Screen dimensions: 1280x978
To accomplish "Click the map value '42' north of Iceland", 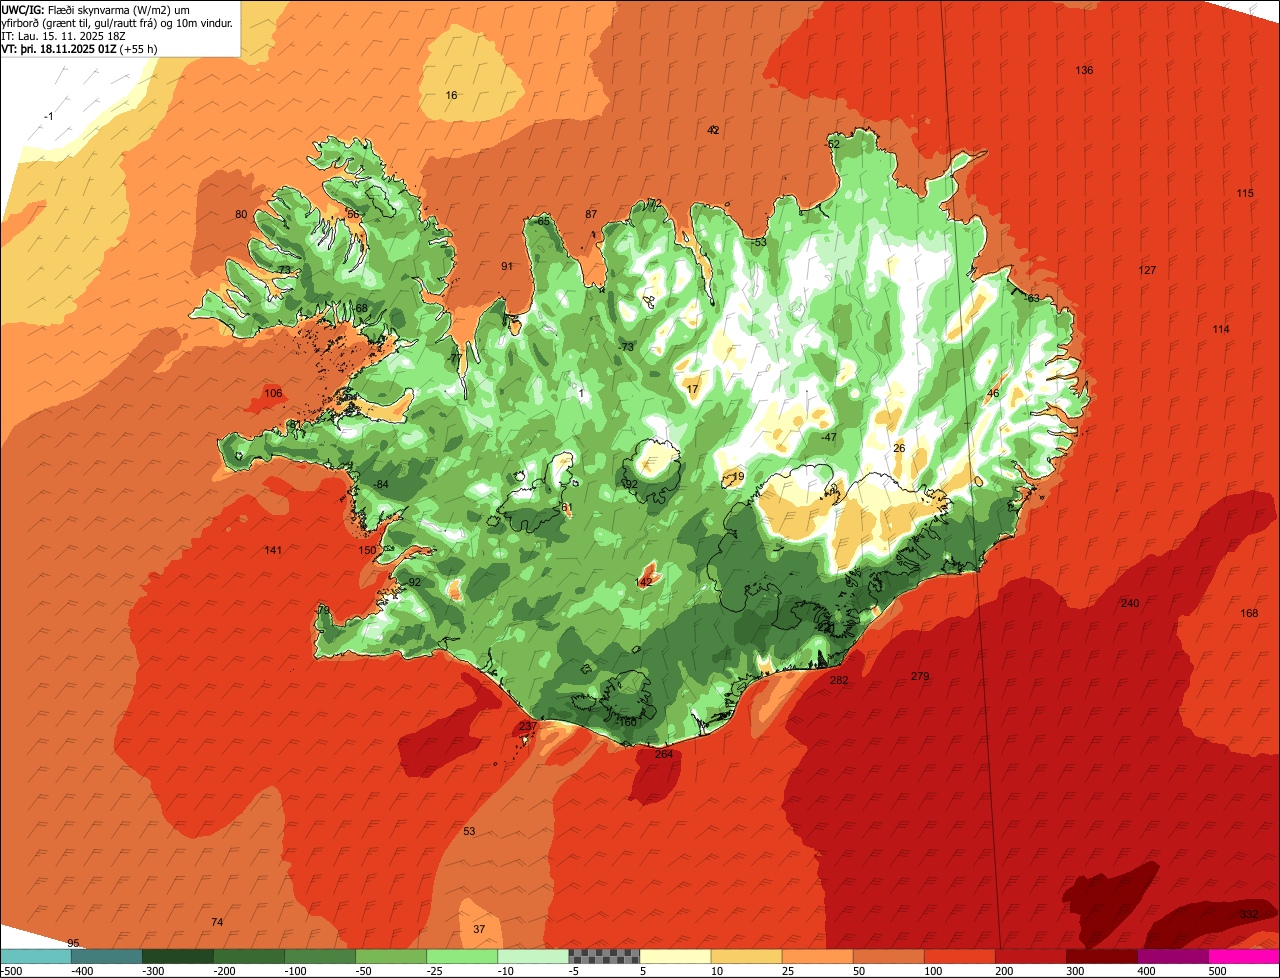I will pos(713,130).
